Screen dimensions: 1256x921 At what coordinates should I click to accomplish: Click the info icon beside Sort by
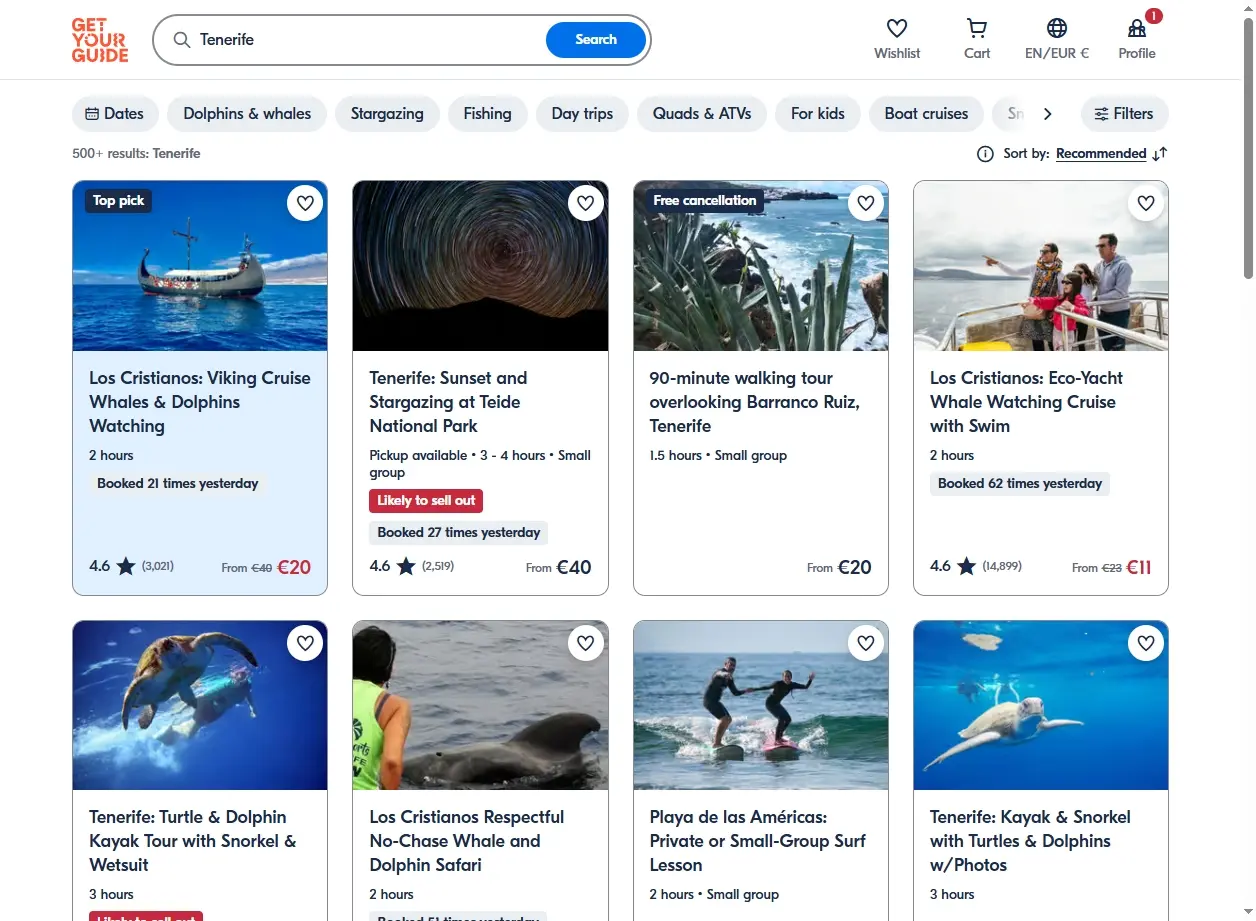[985, 154]
